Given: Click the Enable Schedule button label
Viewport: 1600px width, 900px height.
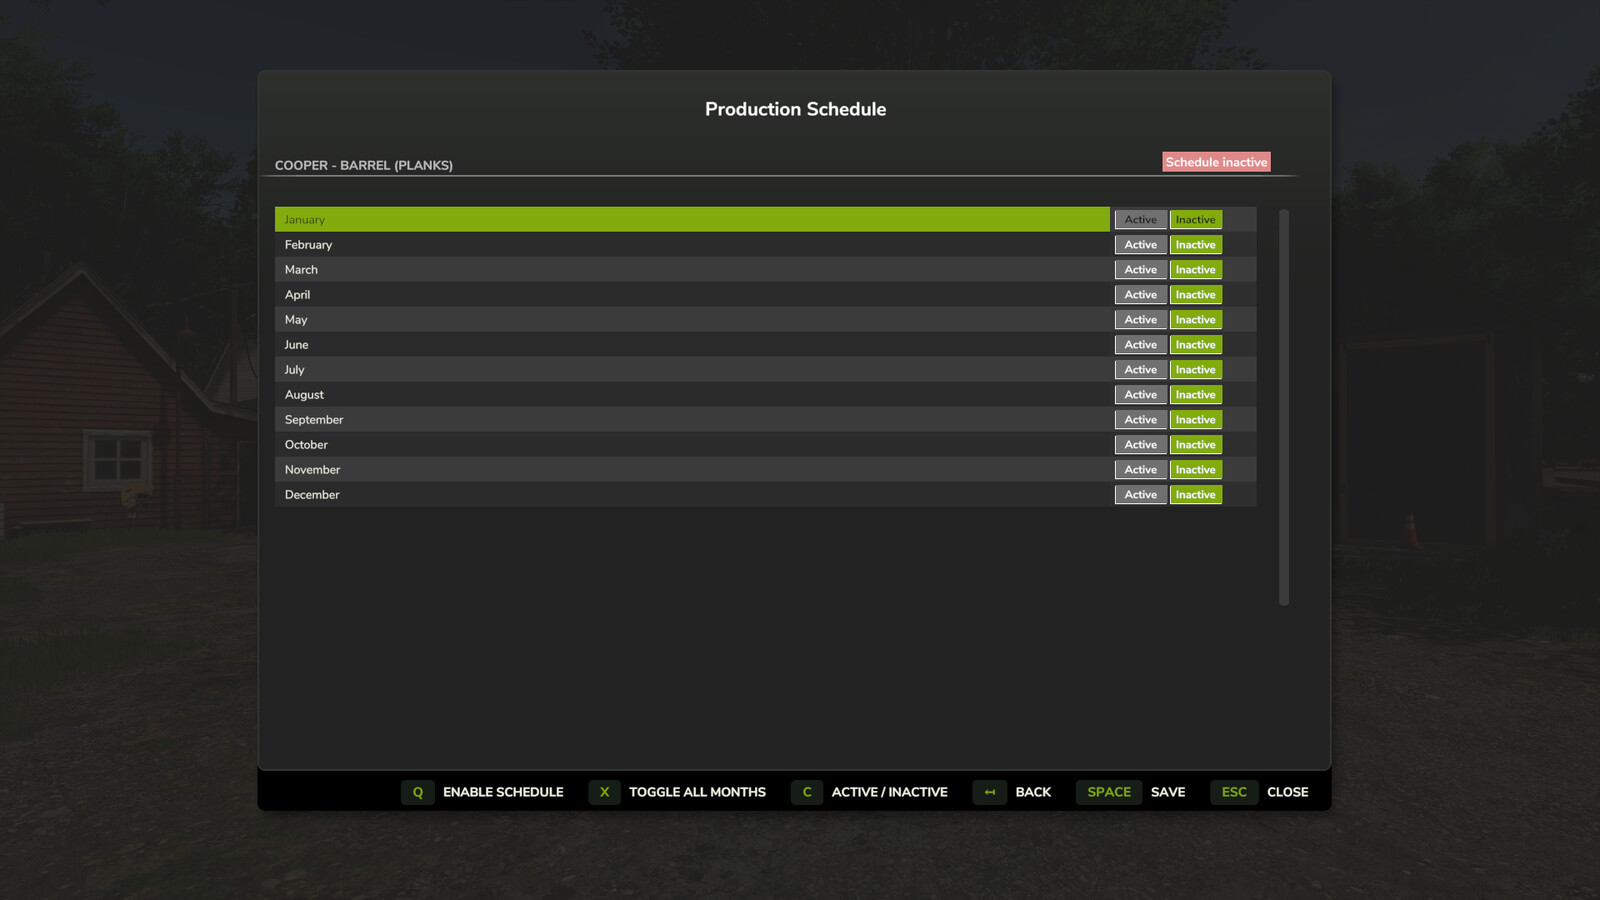Looking at the screenshot, I should (503, 792).
